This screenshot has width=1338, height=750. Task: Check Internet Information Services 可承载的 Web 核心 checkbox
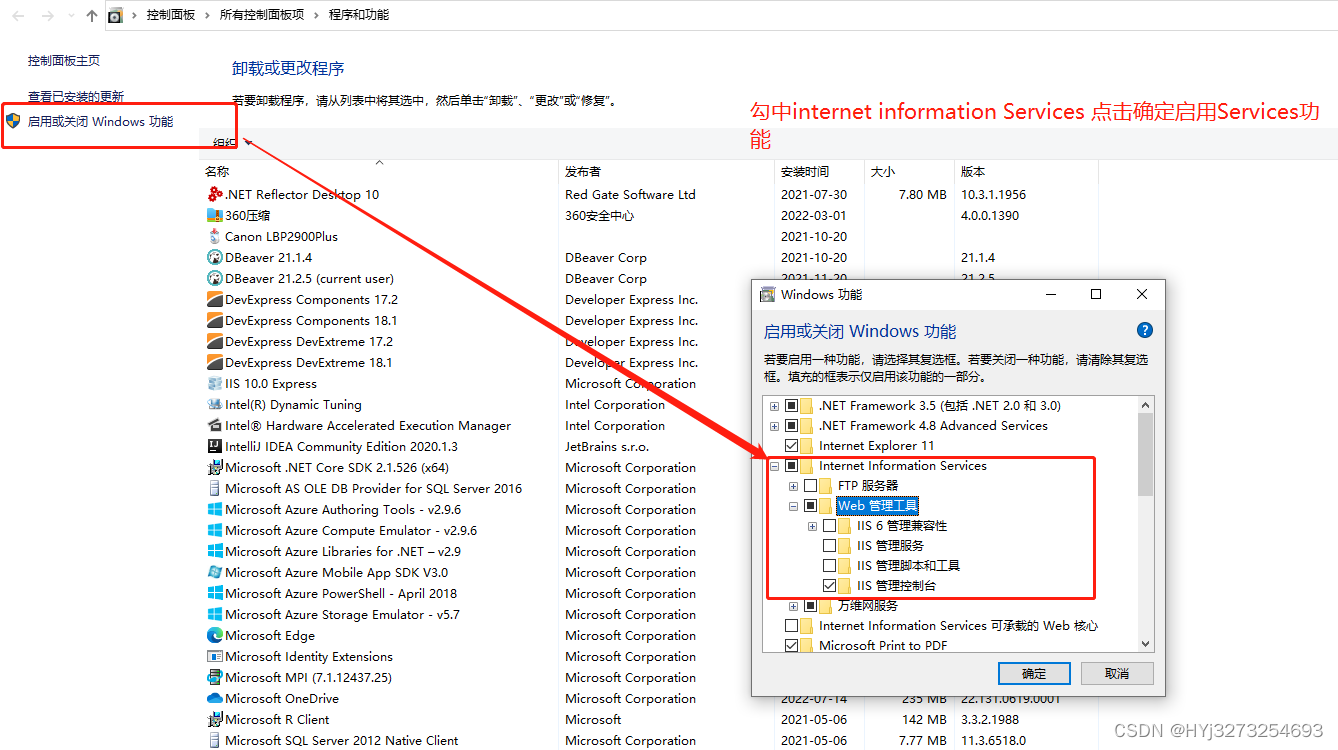(792, 626)
